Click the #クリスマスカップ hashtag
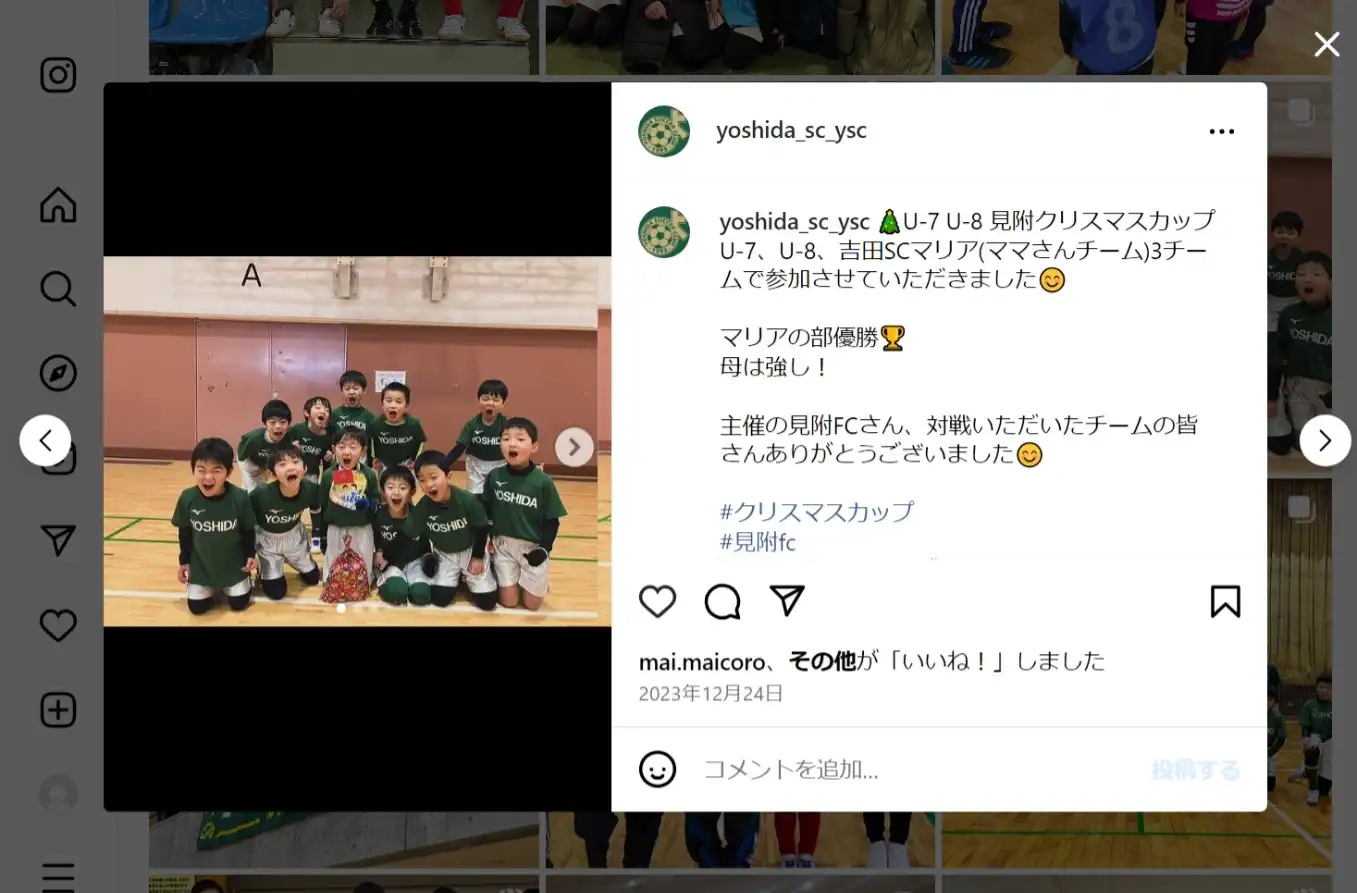Viewport: 1357px width, 893px height. (x=817, y=512)
